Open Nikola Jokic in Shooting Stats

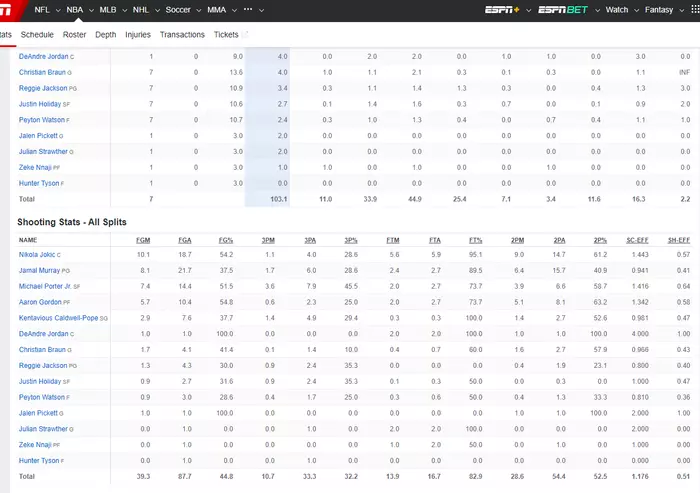click(x=37, y=255)
